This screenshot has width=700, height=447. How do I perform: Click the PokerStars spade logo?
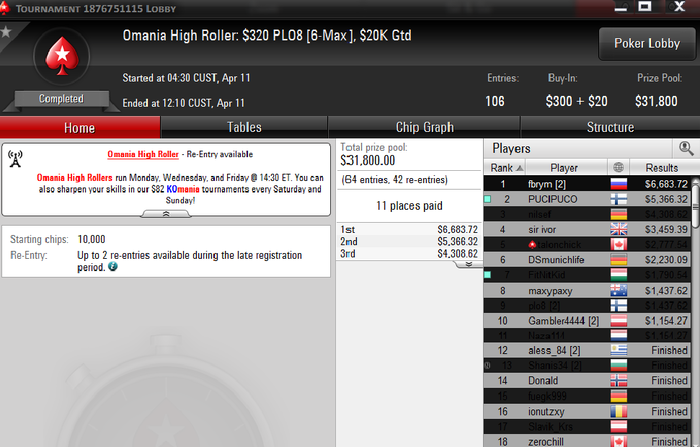tap(62, 57)
